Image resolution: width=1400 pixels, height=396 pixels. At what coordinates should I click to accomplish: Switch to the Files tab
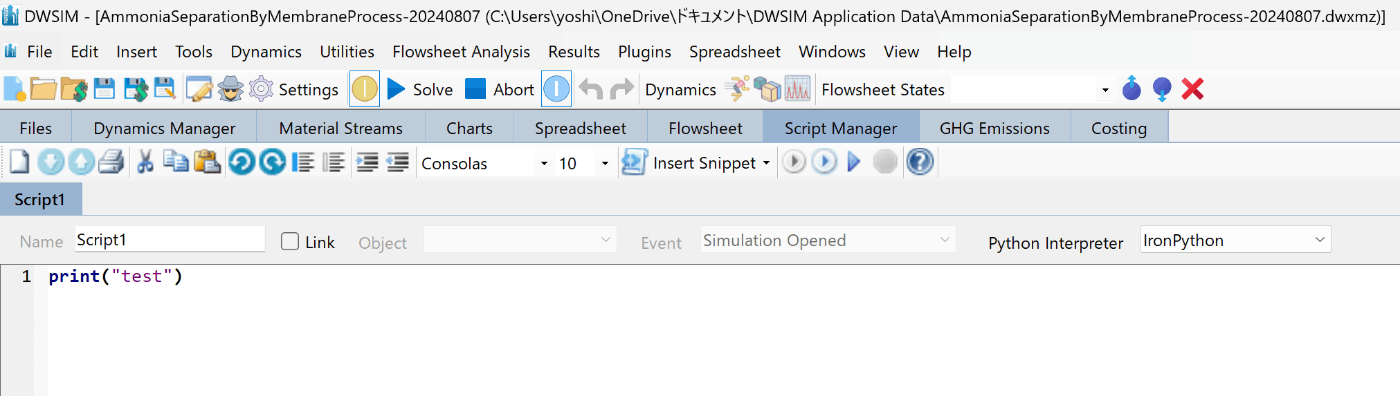coord(36,128)
